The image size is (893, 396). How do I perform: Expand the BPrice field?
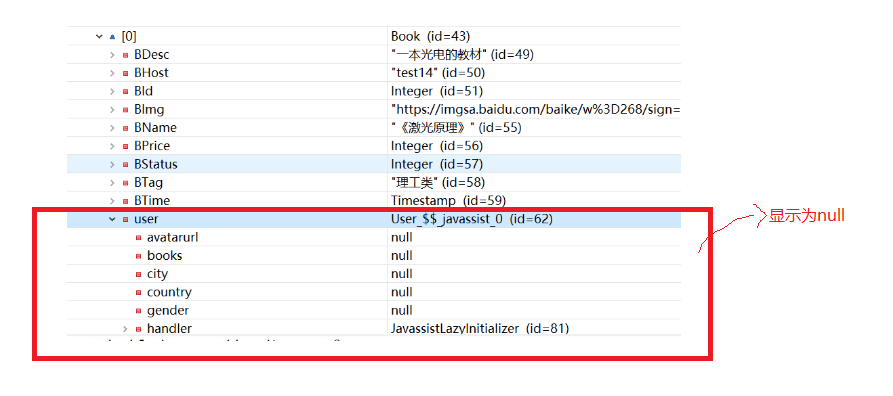tap(112, 146)
